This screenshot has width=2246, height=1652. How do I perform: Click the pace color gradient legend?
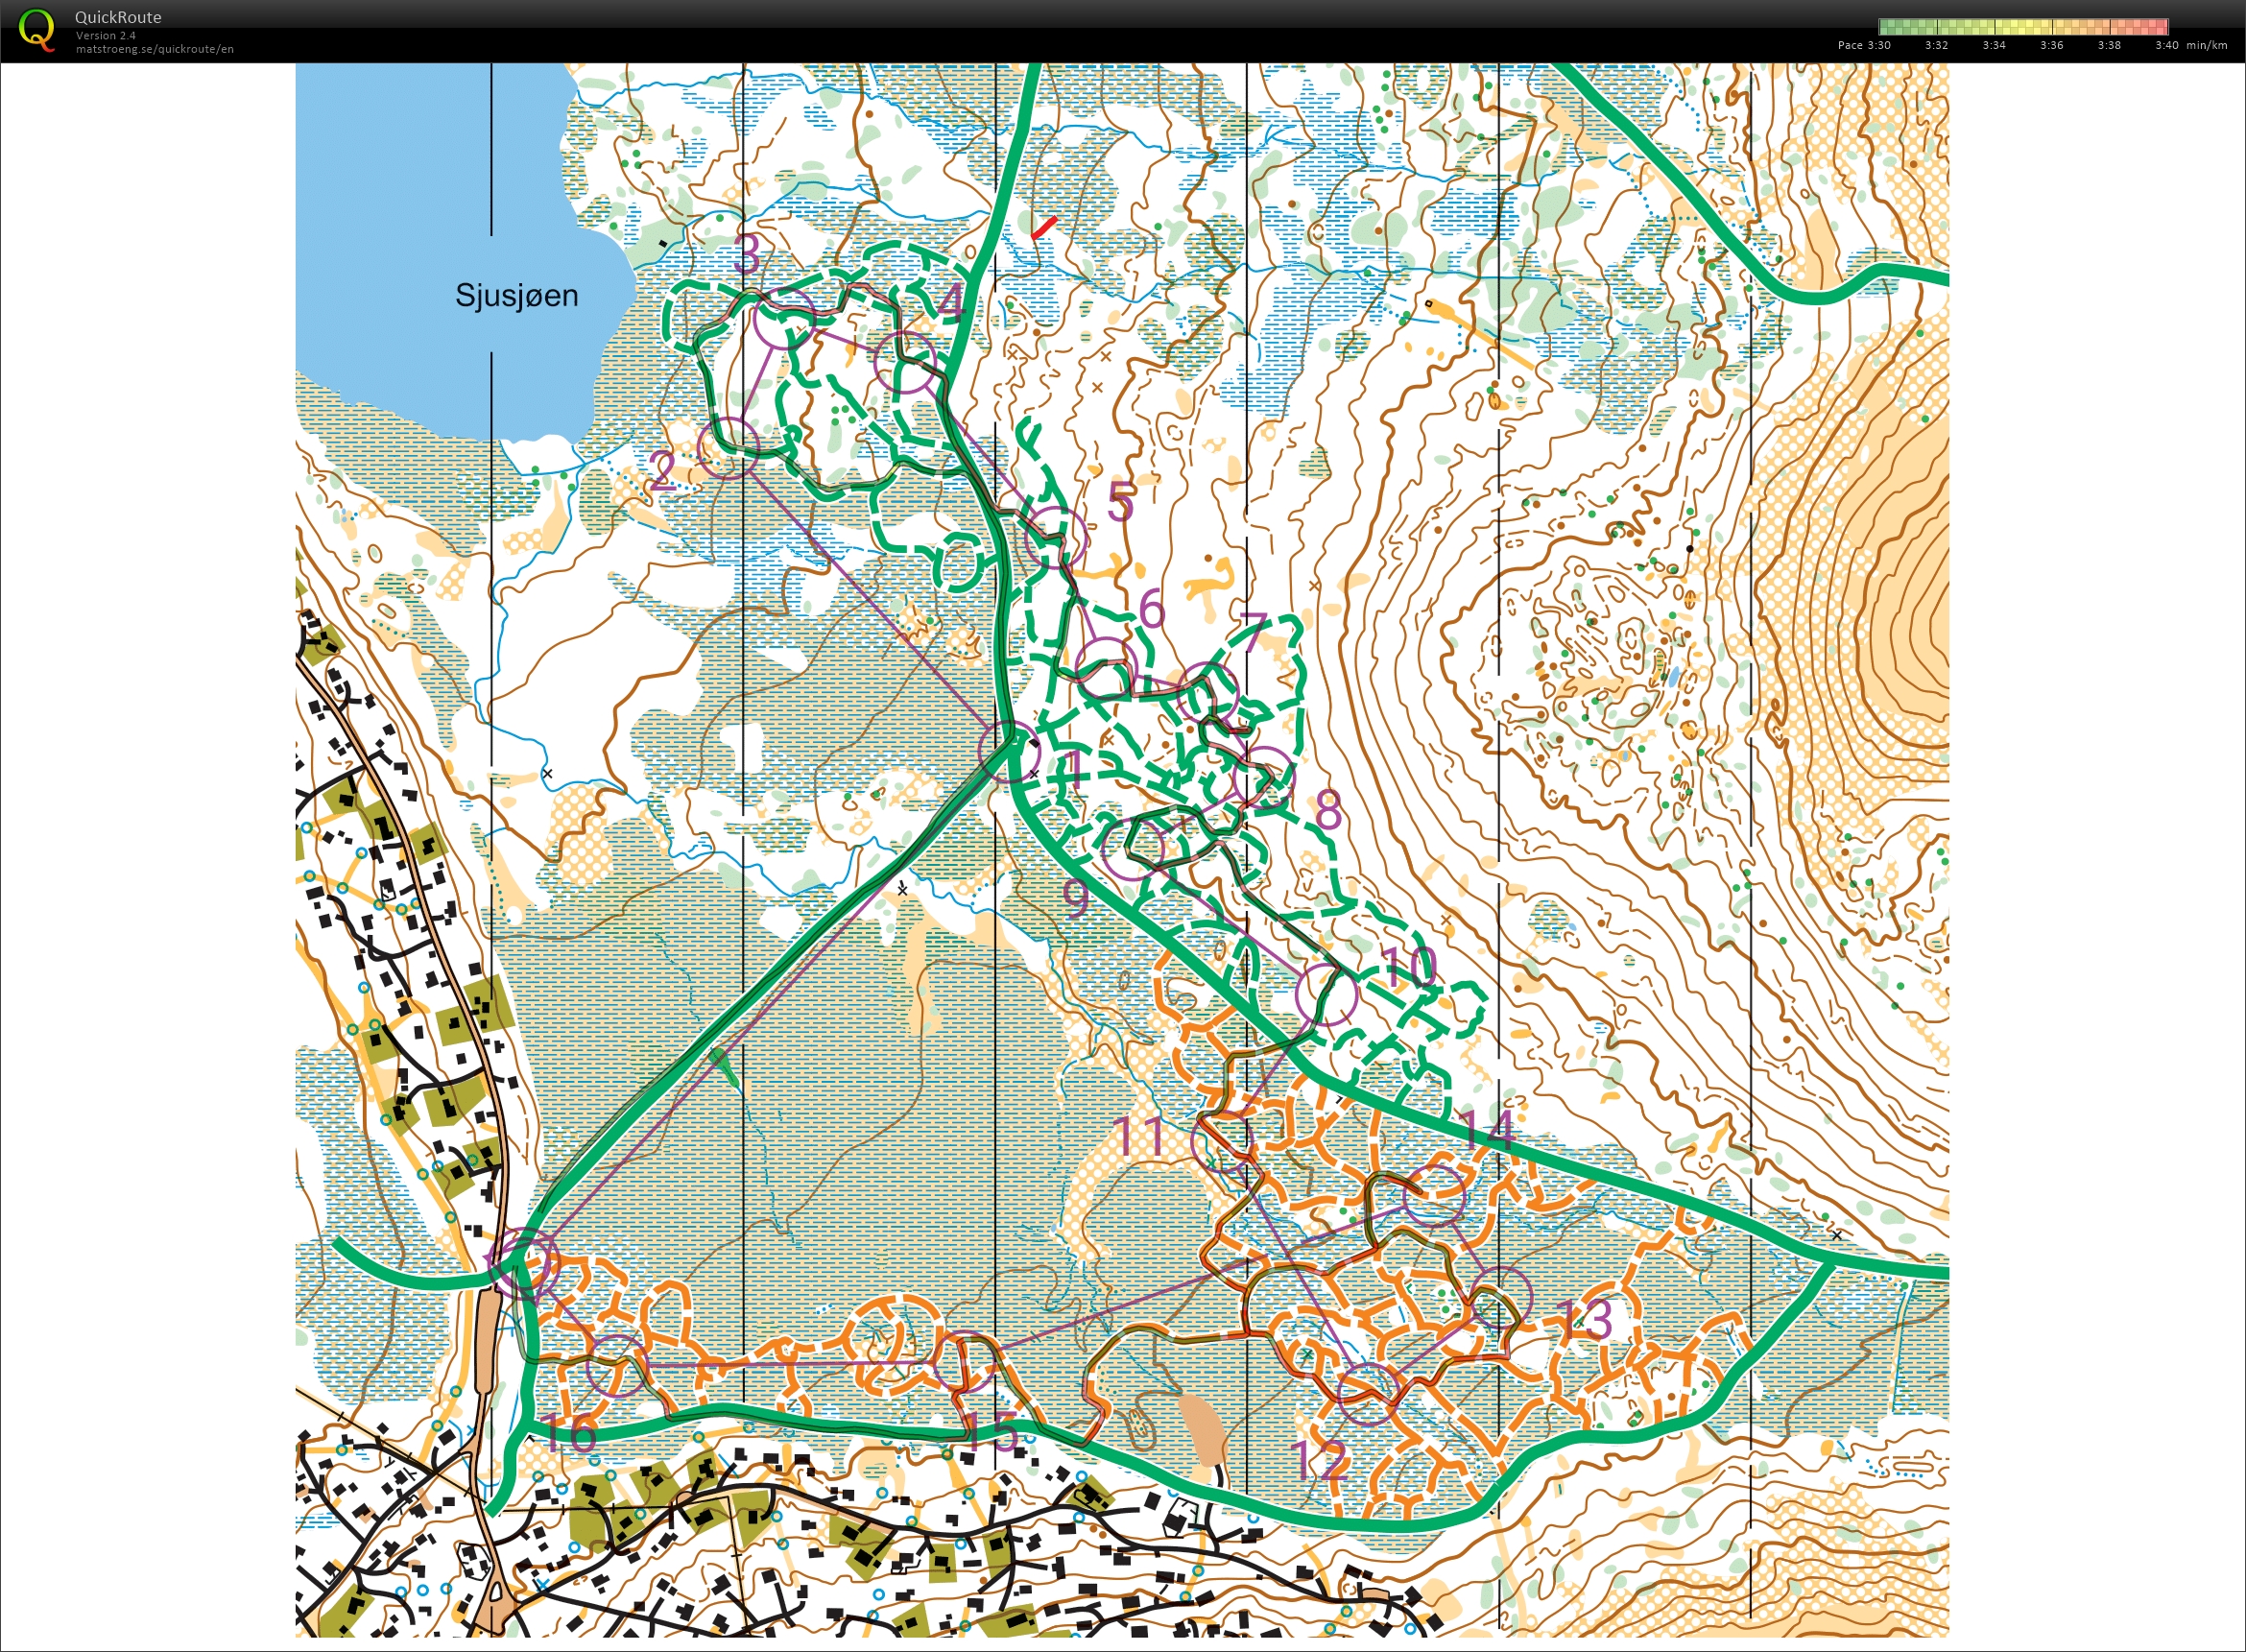pyautogui.click(x=2023, y=27)
